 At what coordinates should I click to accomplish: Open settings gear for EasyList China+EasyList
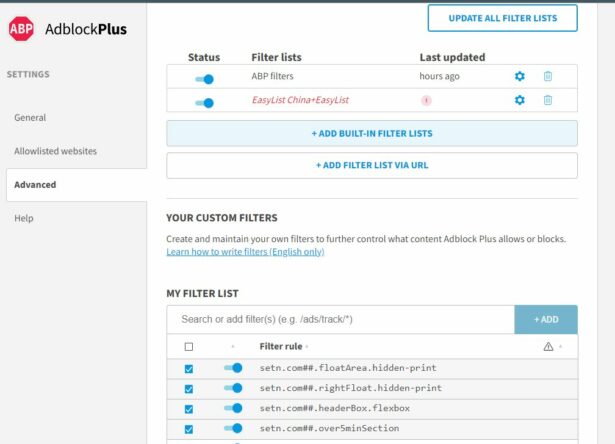(x=519, y=100)
